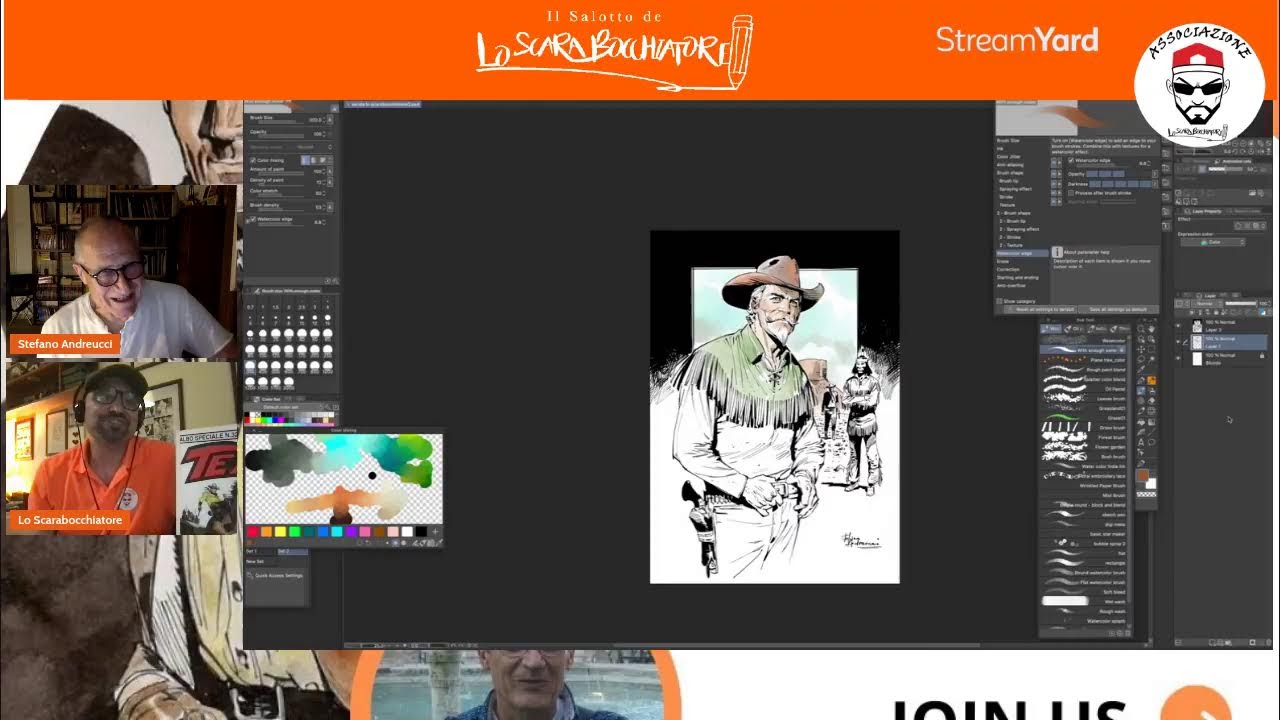Open Opacity dynamics button in Tool Property

coord(330,134)
